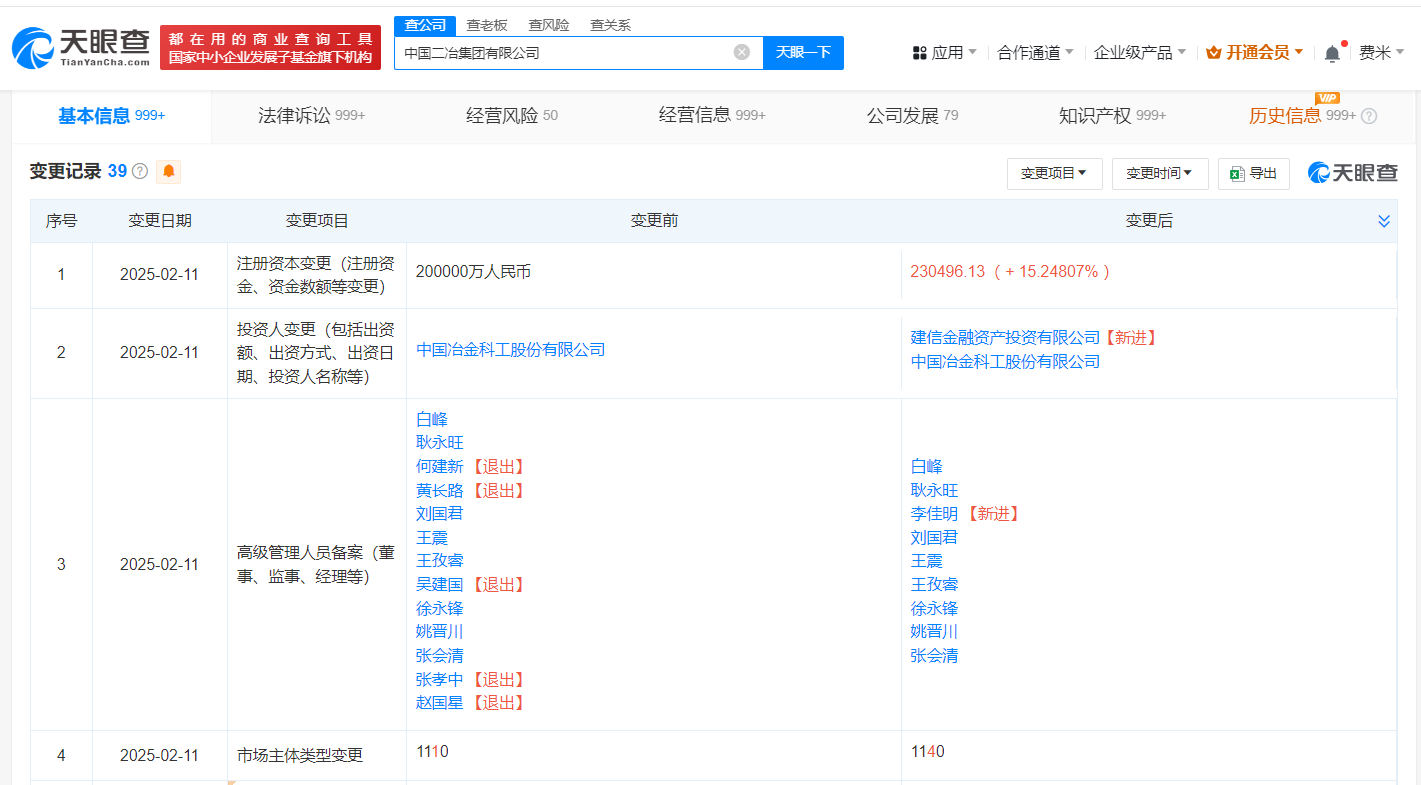The width and height of the screenshot is (1421, 785).
Task: Expand the table with the double chevron icon
Action: 1384,221
